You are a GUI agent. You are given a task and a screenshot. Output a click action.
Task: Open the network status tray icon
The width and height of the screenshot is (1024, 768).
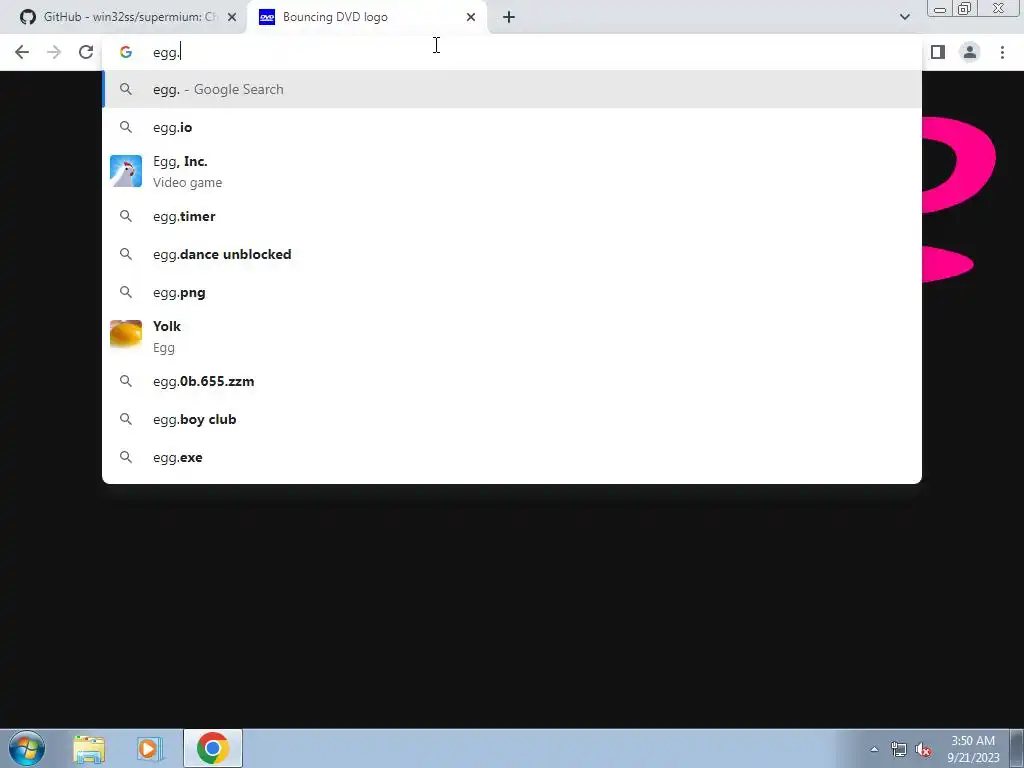[x=899, y=749]
